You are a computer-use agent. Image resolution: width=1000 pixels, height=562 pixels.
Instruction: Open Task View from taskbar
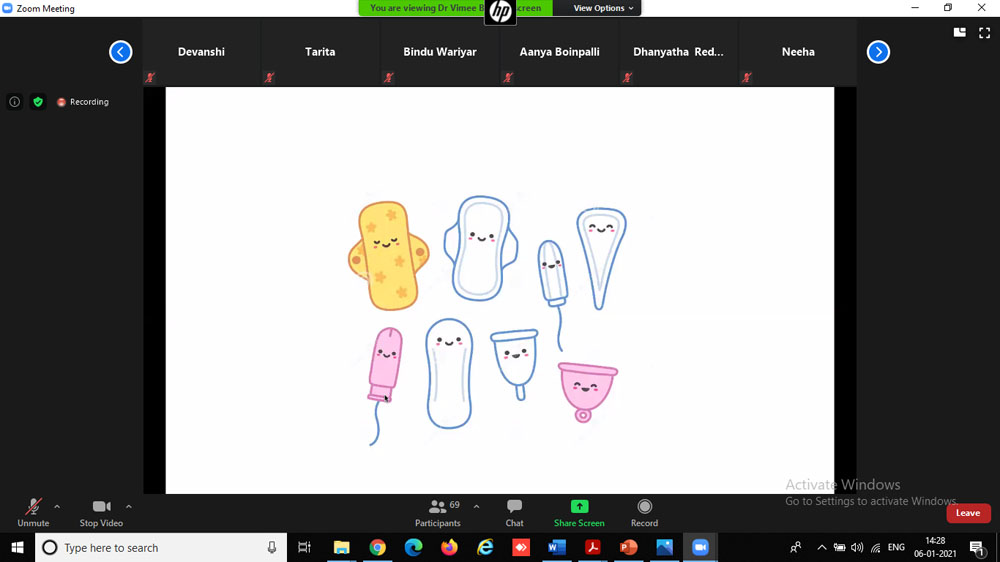pos(305,547)
